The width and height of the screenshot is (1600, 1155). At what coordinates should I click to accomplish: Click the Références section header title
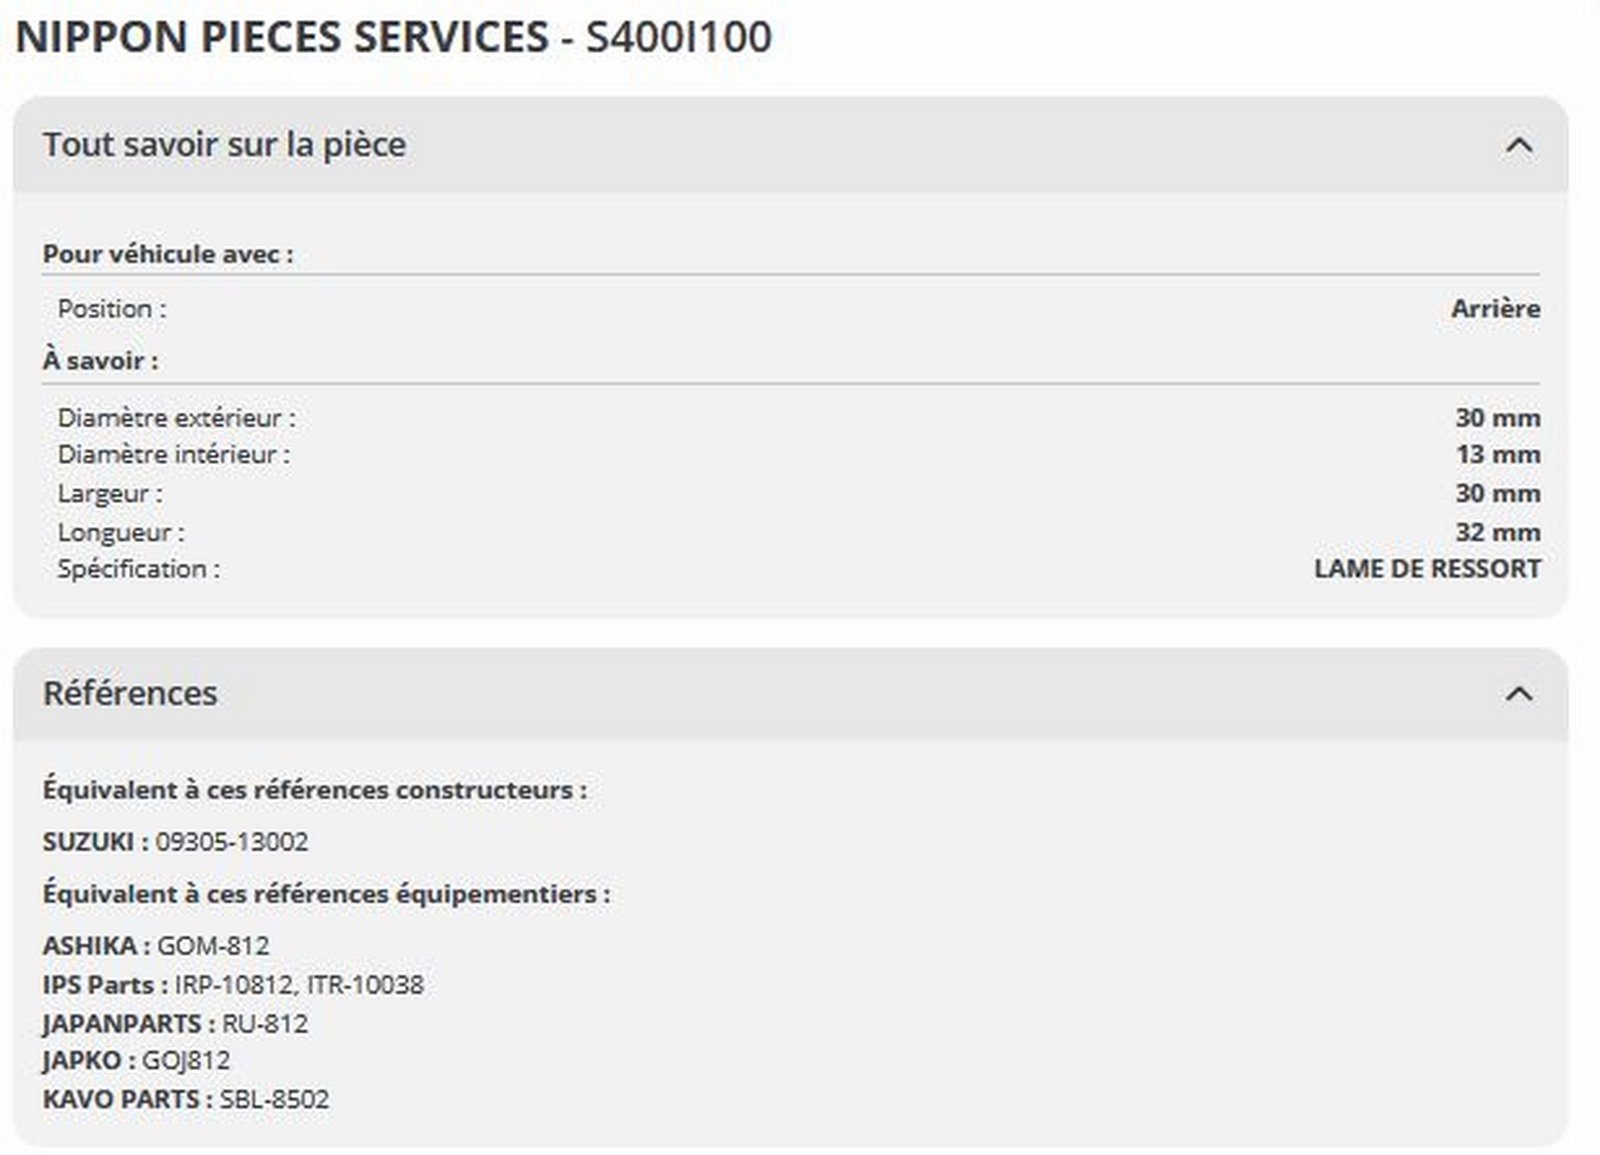[130, 693]
